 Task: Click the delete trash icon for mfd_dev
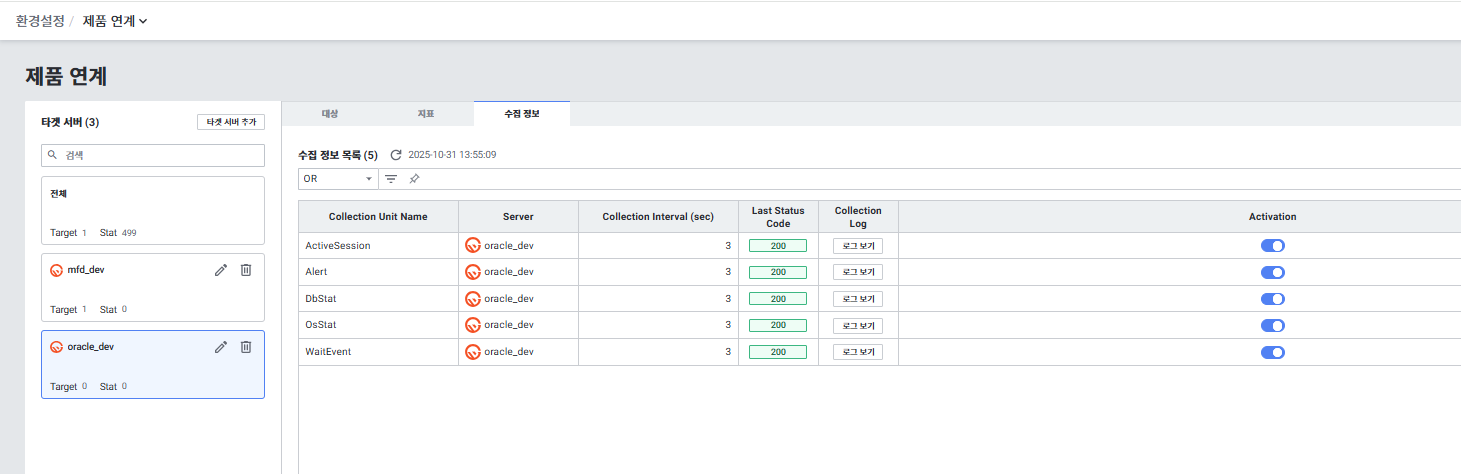pos(246,270)
